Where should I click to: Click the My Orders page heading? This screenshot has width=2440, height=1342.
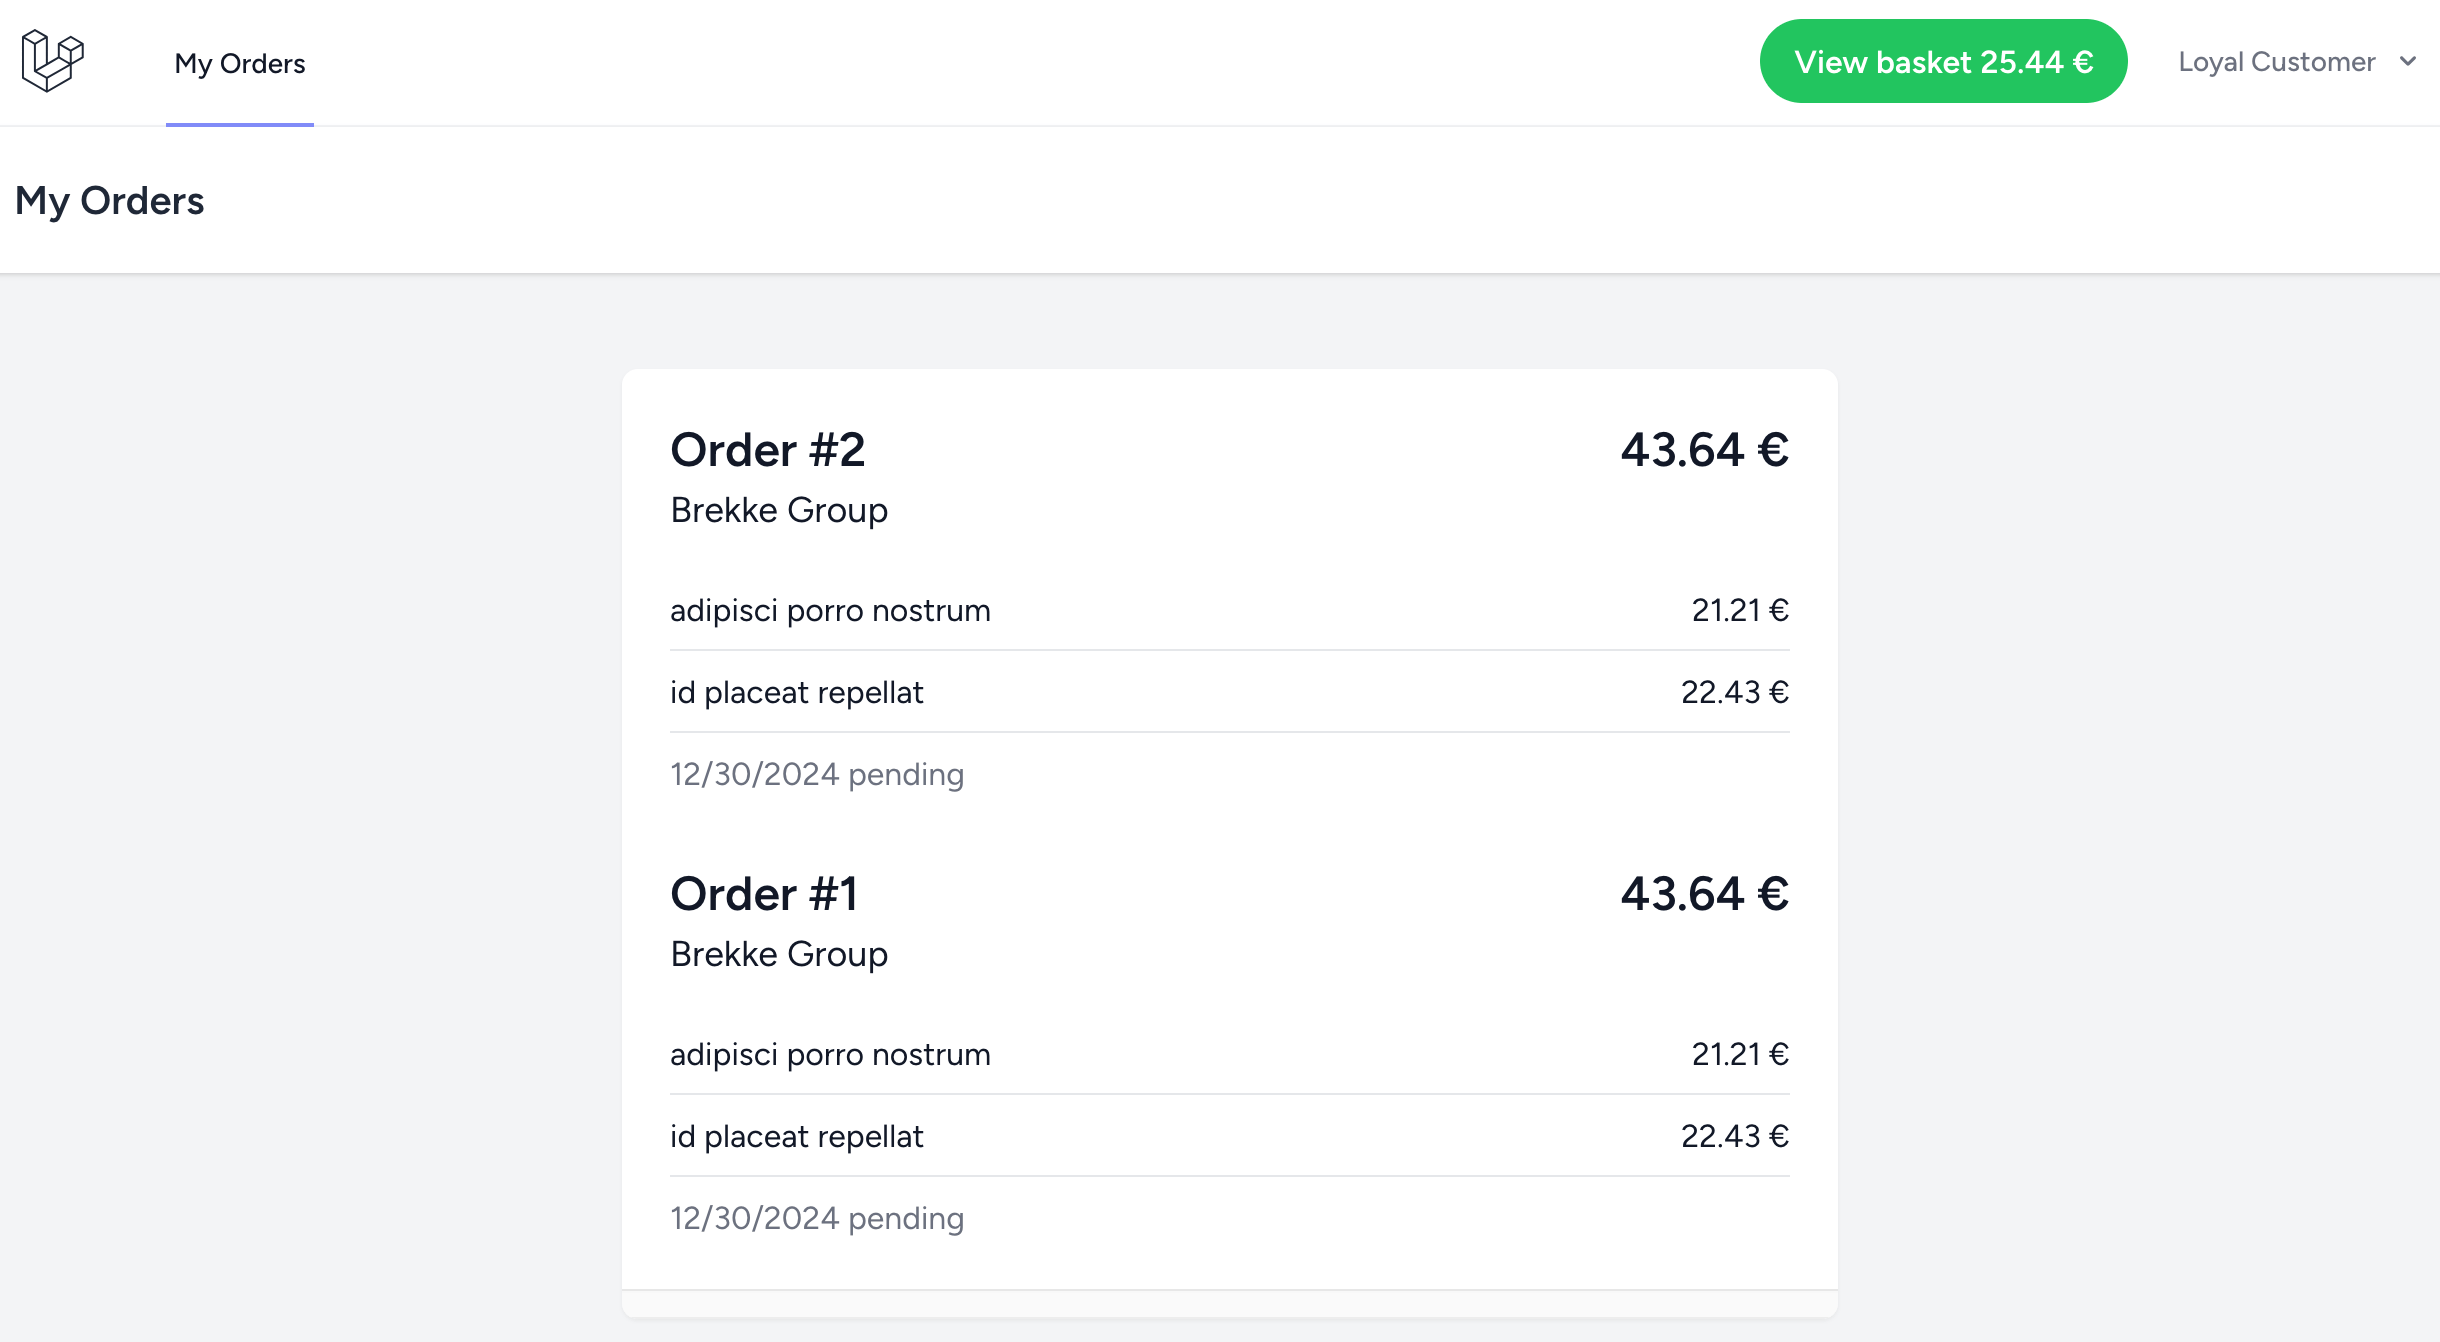point(110,201)
